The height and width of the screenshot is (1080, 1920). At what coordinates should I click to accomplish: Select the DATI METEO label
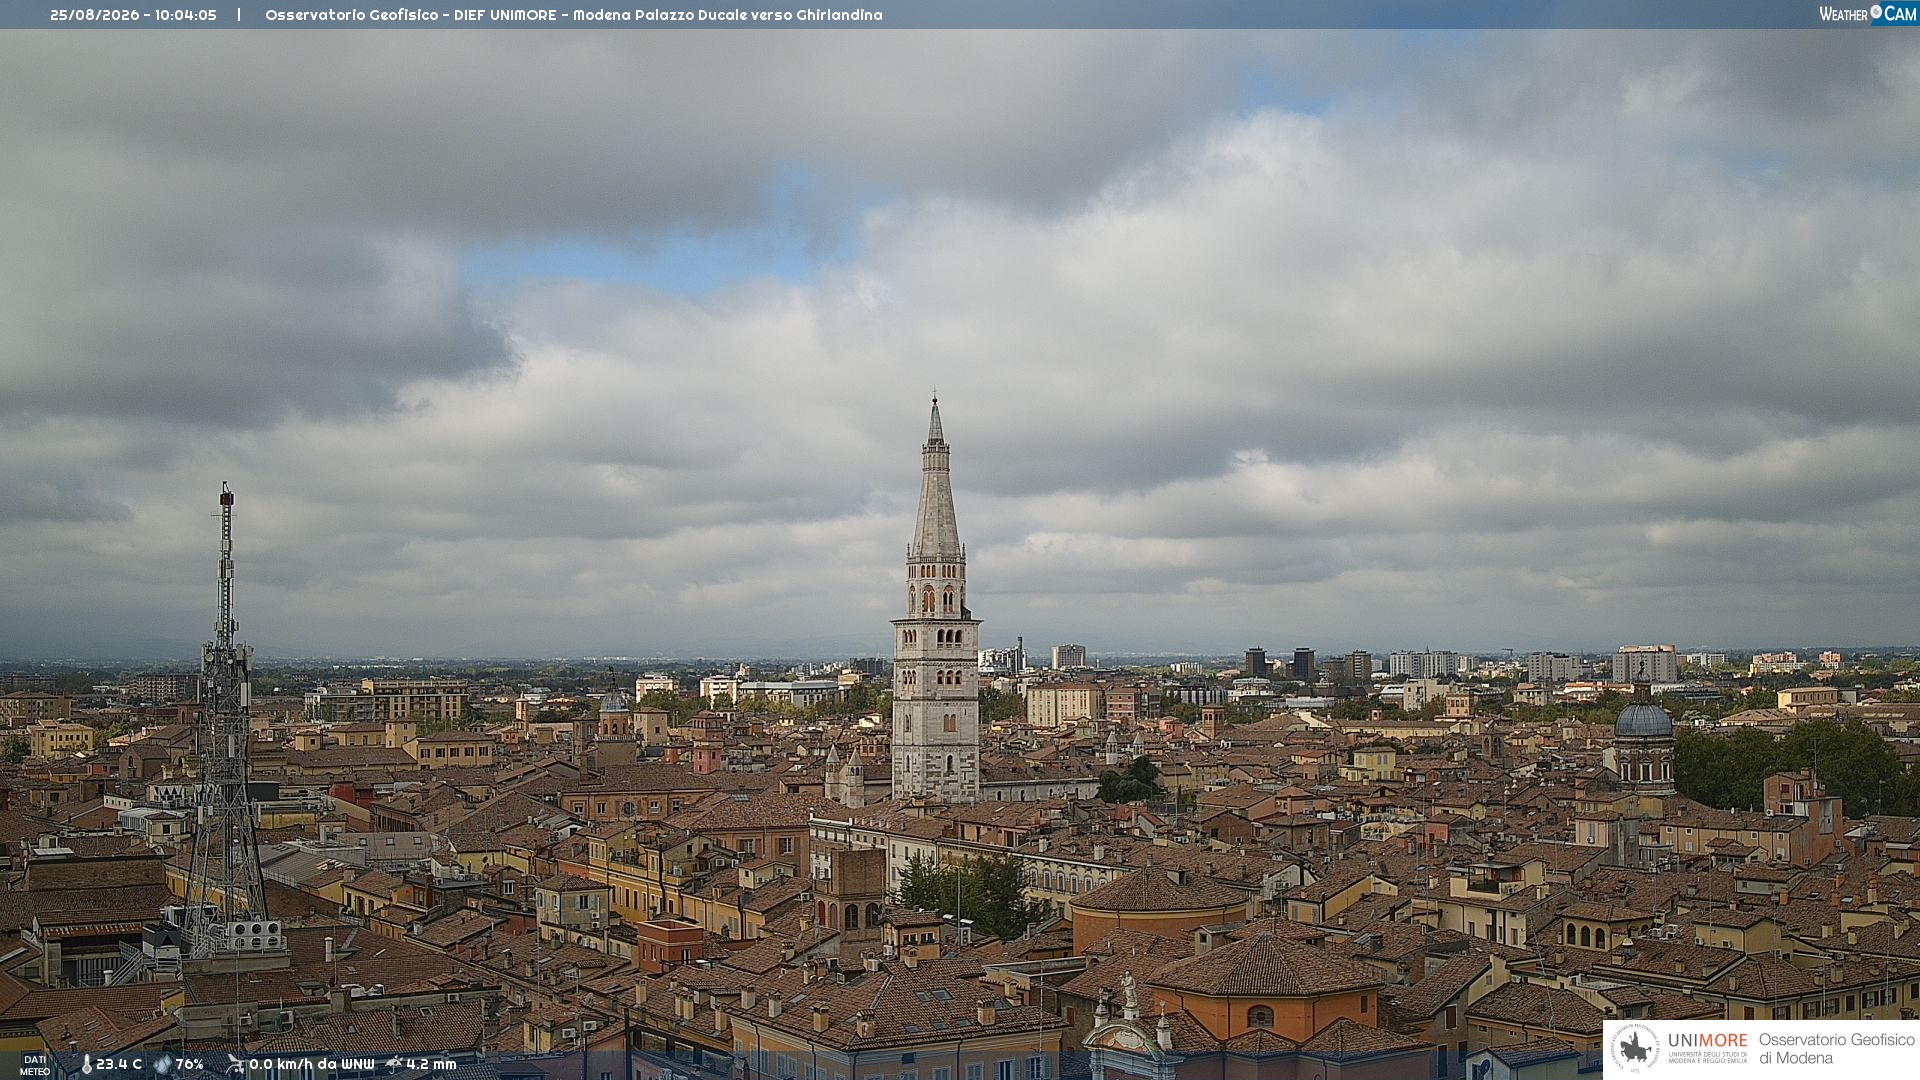(35, 1065)
